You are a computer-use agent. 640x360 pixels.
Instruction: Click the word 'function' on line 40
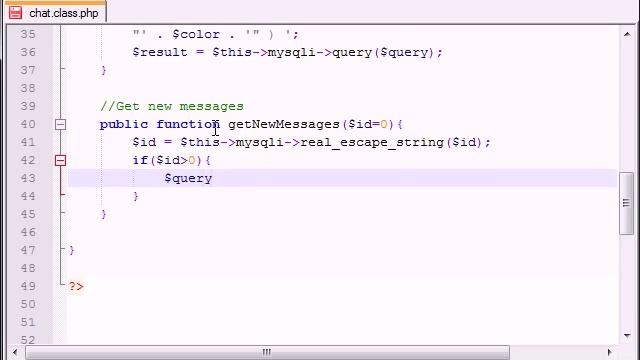coord(188,124)
